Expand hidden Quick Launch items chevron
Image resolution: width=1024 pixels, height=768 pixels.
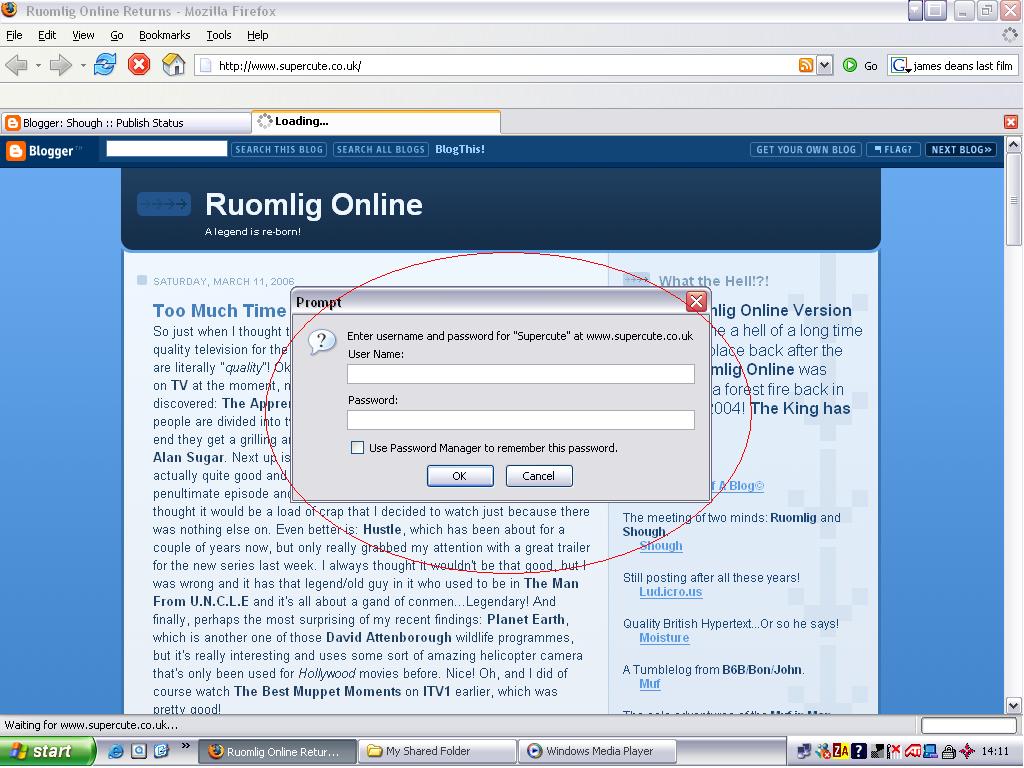click(x=185, y=745)
